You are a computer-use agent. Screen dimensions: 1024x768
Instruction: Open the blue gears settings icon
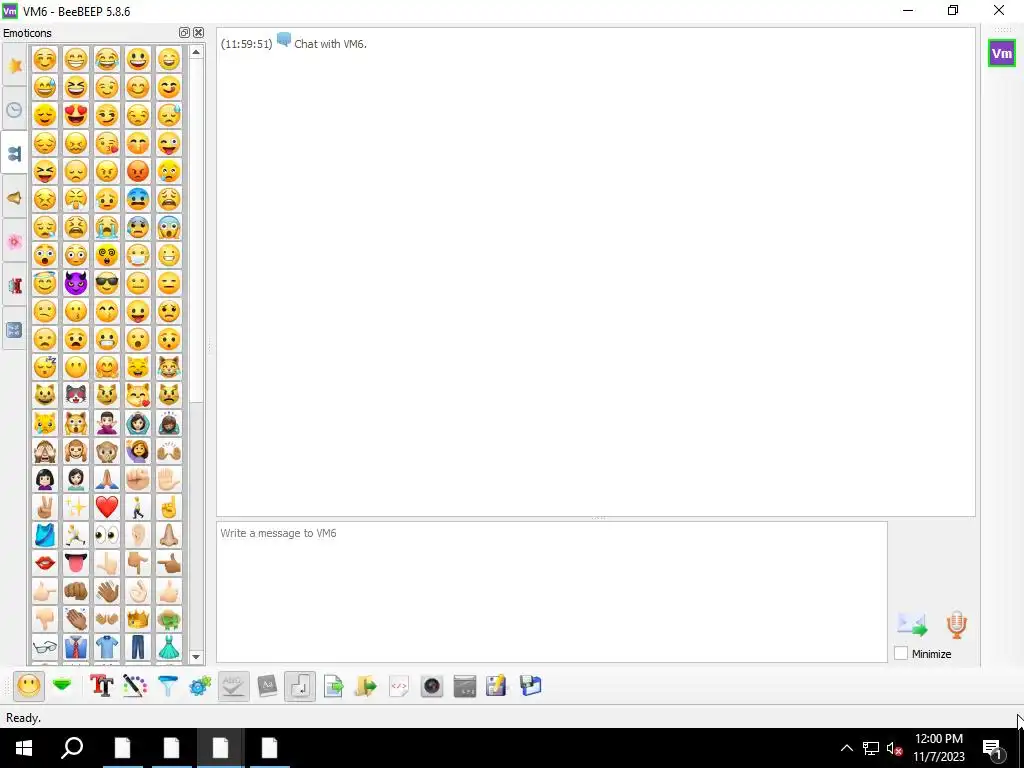(200, 686)
